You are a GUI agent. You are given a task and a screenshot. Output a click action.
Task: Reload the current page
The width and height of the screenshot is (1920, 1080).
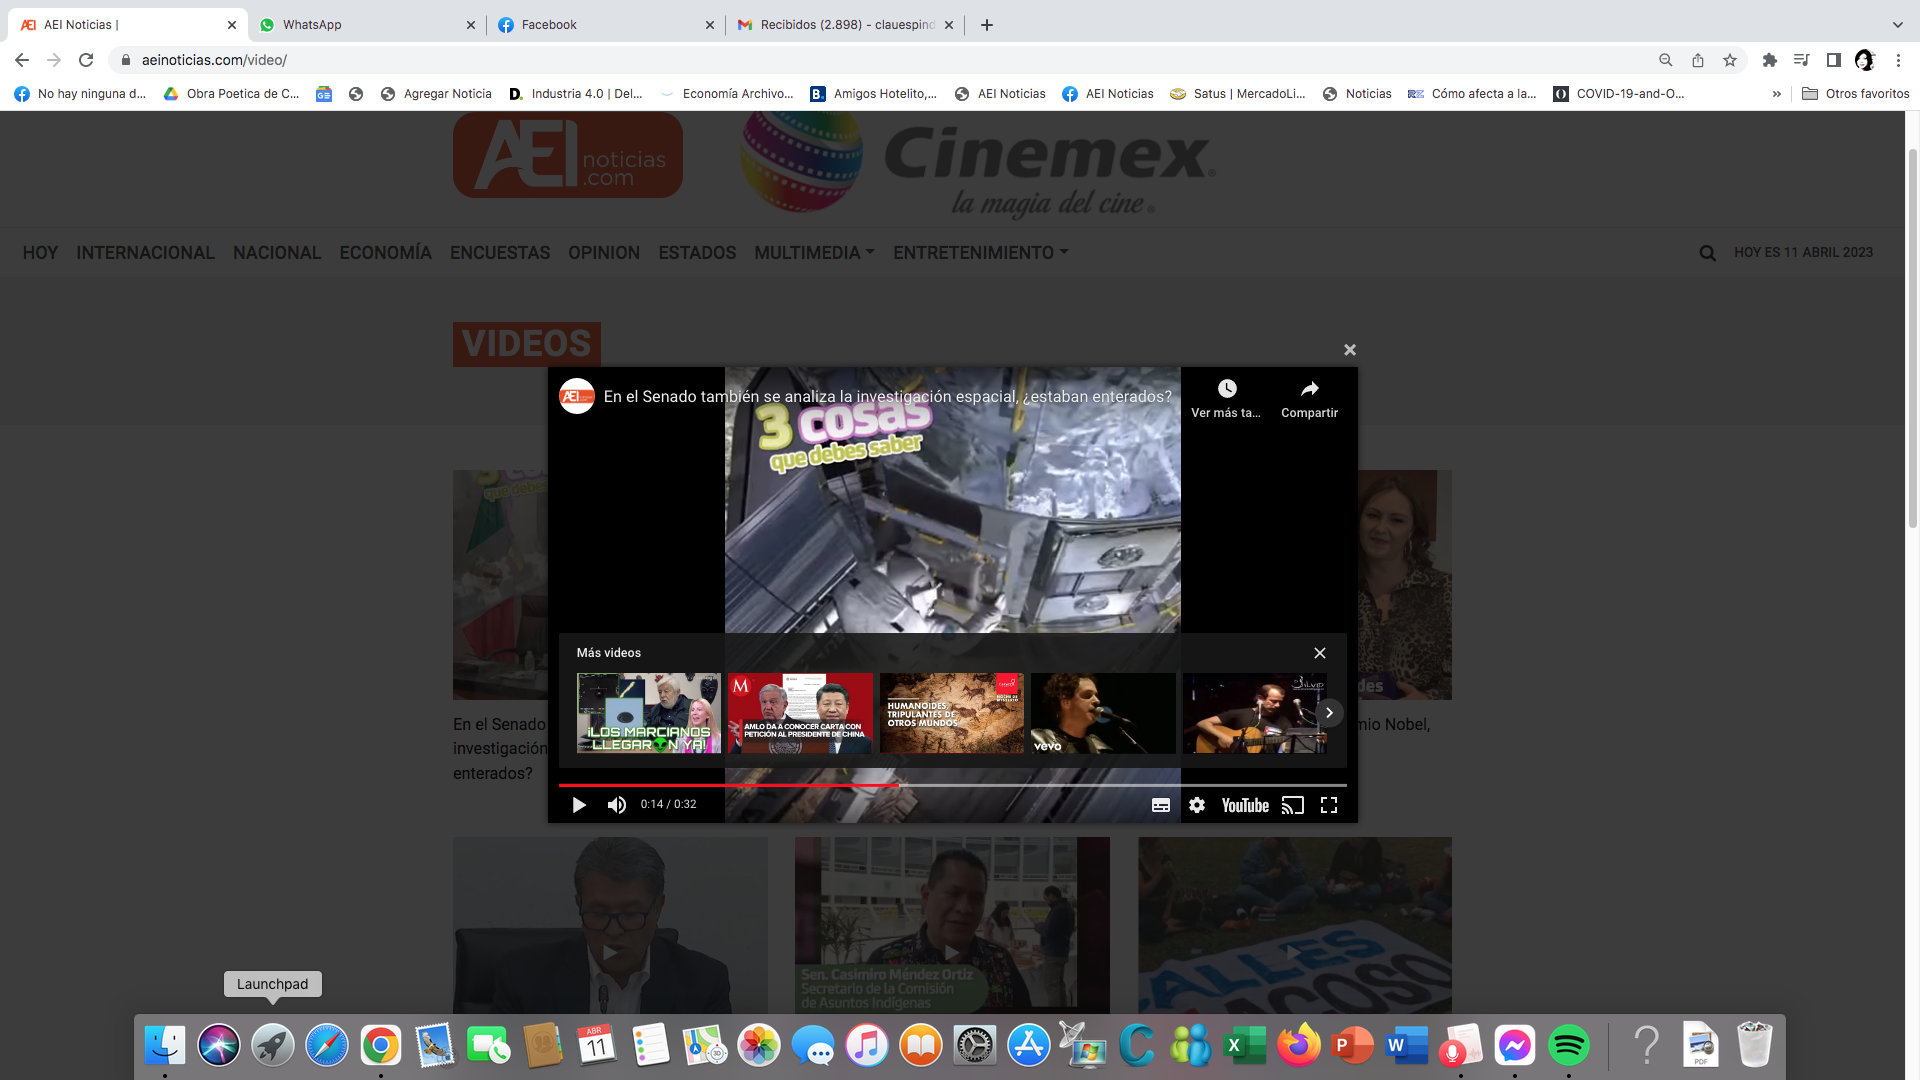[86, 60]
